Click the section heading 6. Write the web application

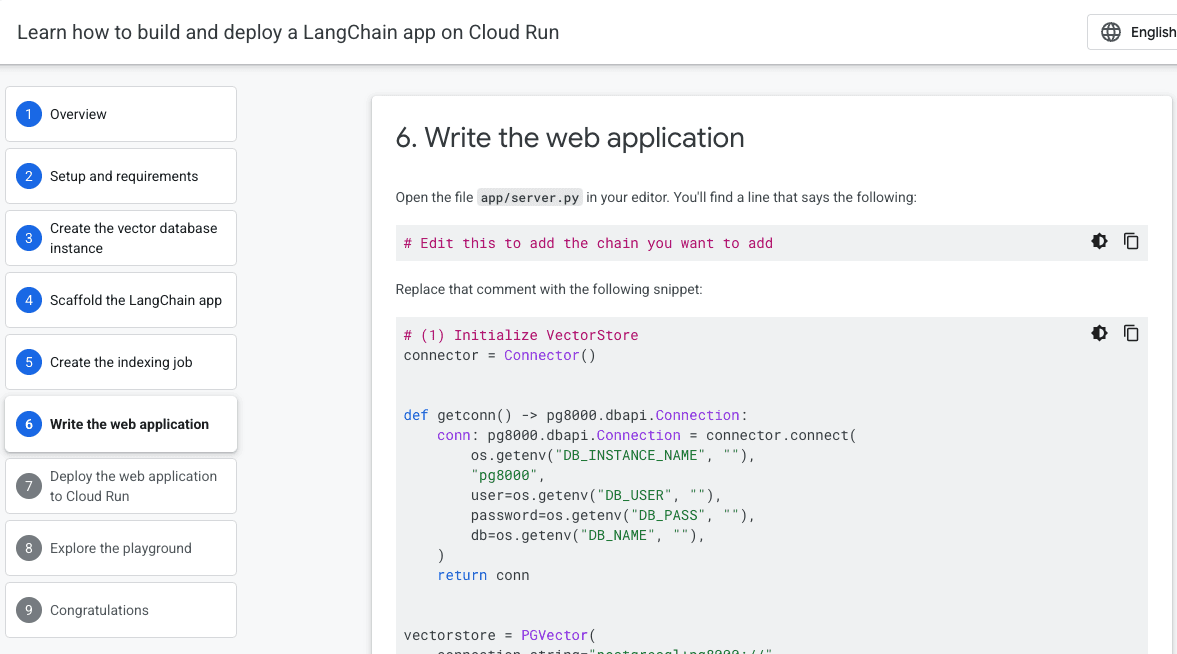[570, 137]
